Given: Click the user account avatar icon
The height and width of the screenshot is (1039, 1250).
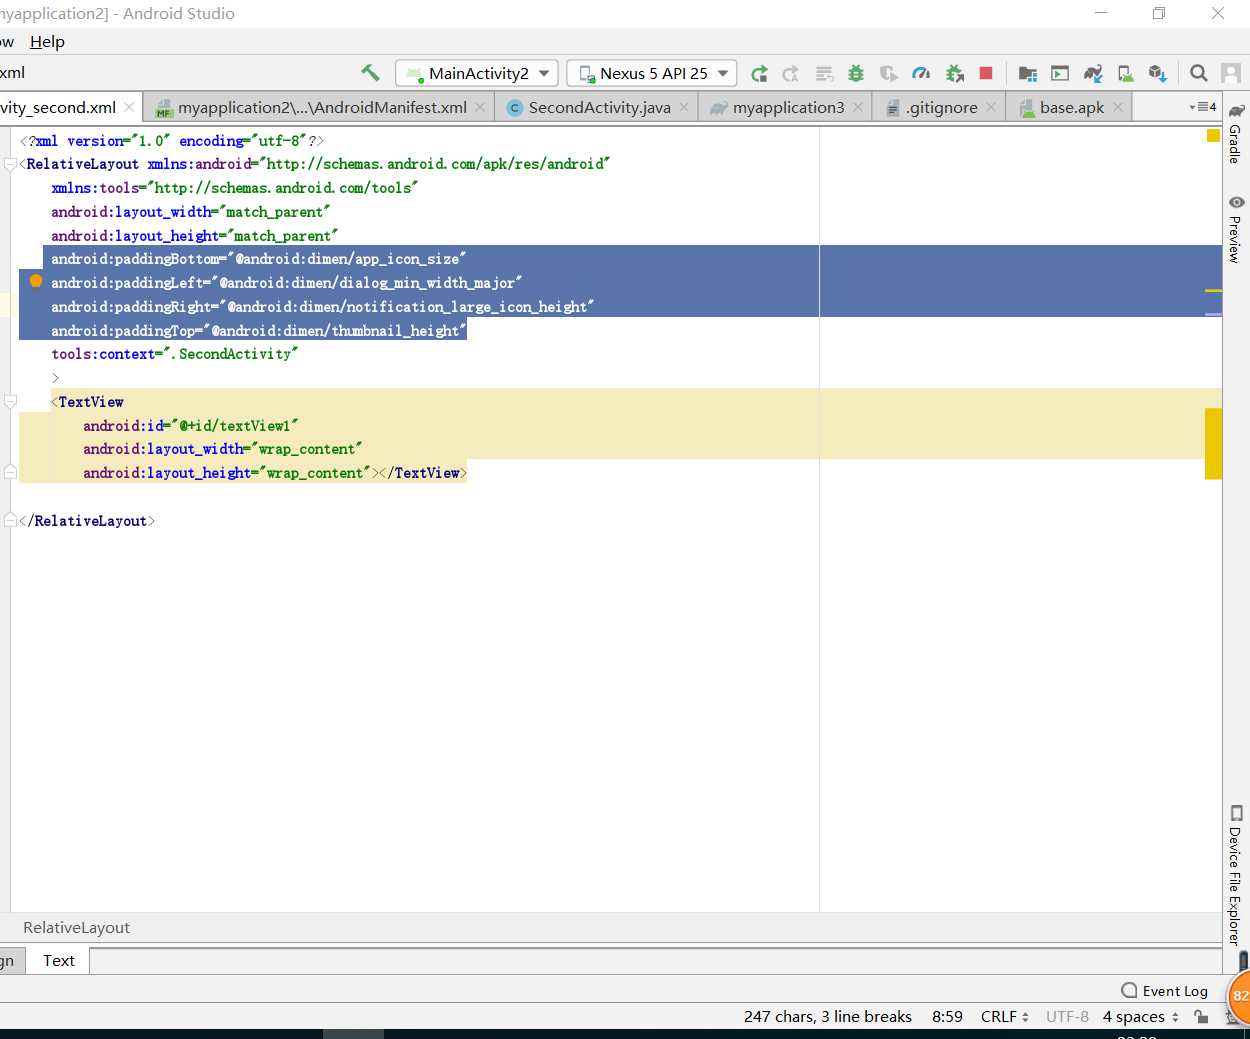Looking at the screenshot, I should click(1231, 73).
